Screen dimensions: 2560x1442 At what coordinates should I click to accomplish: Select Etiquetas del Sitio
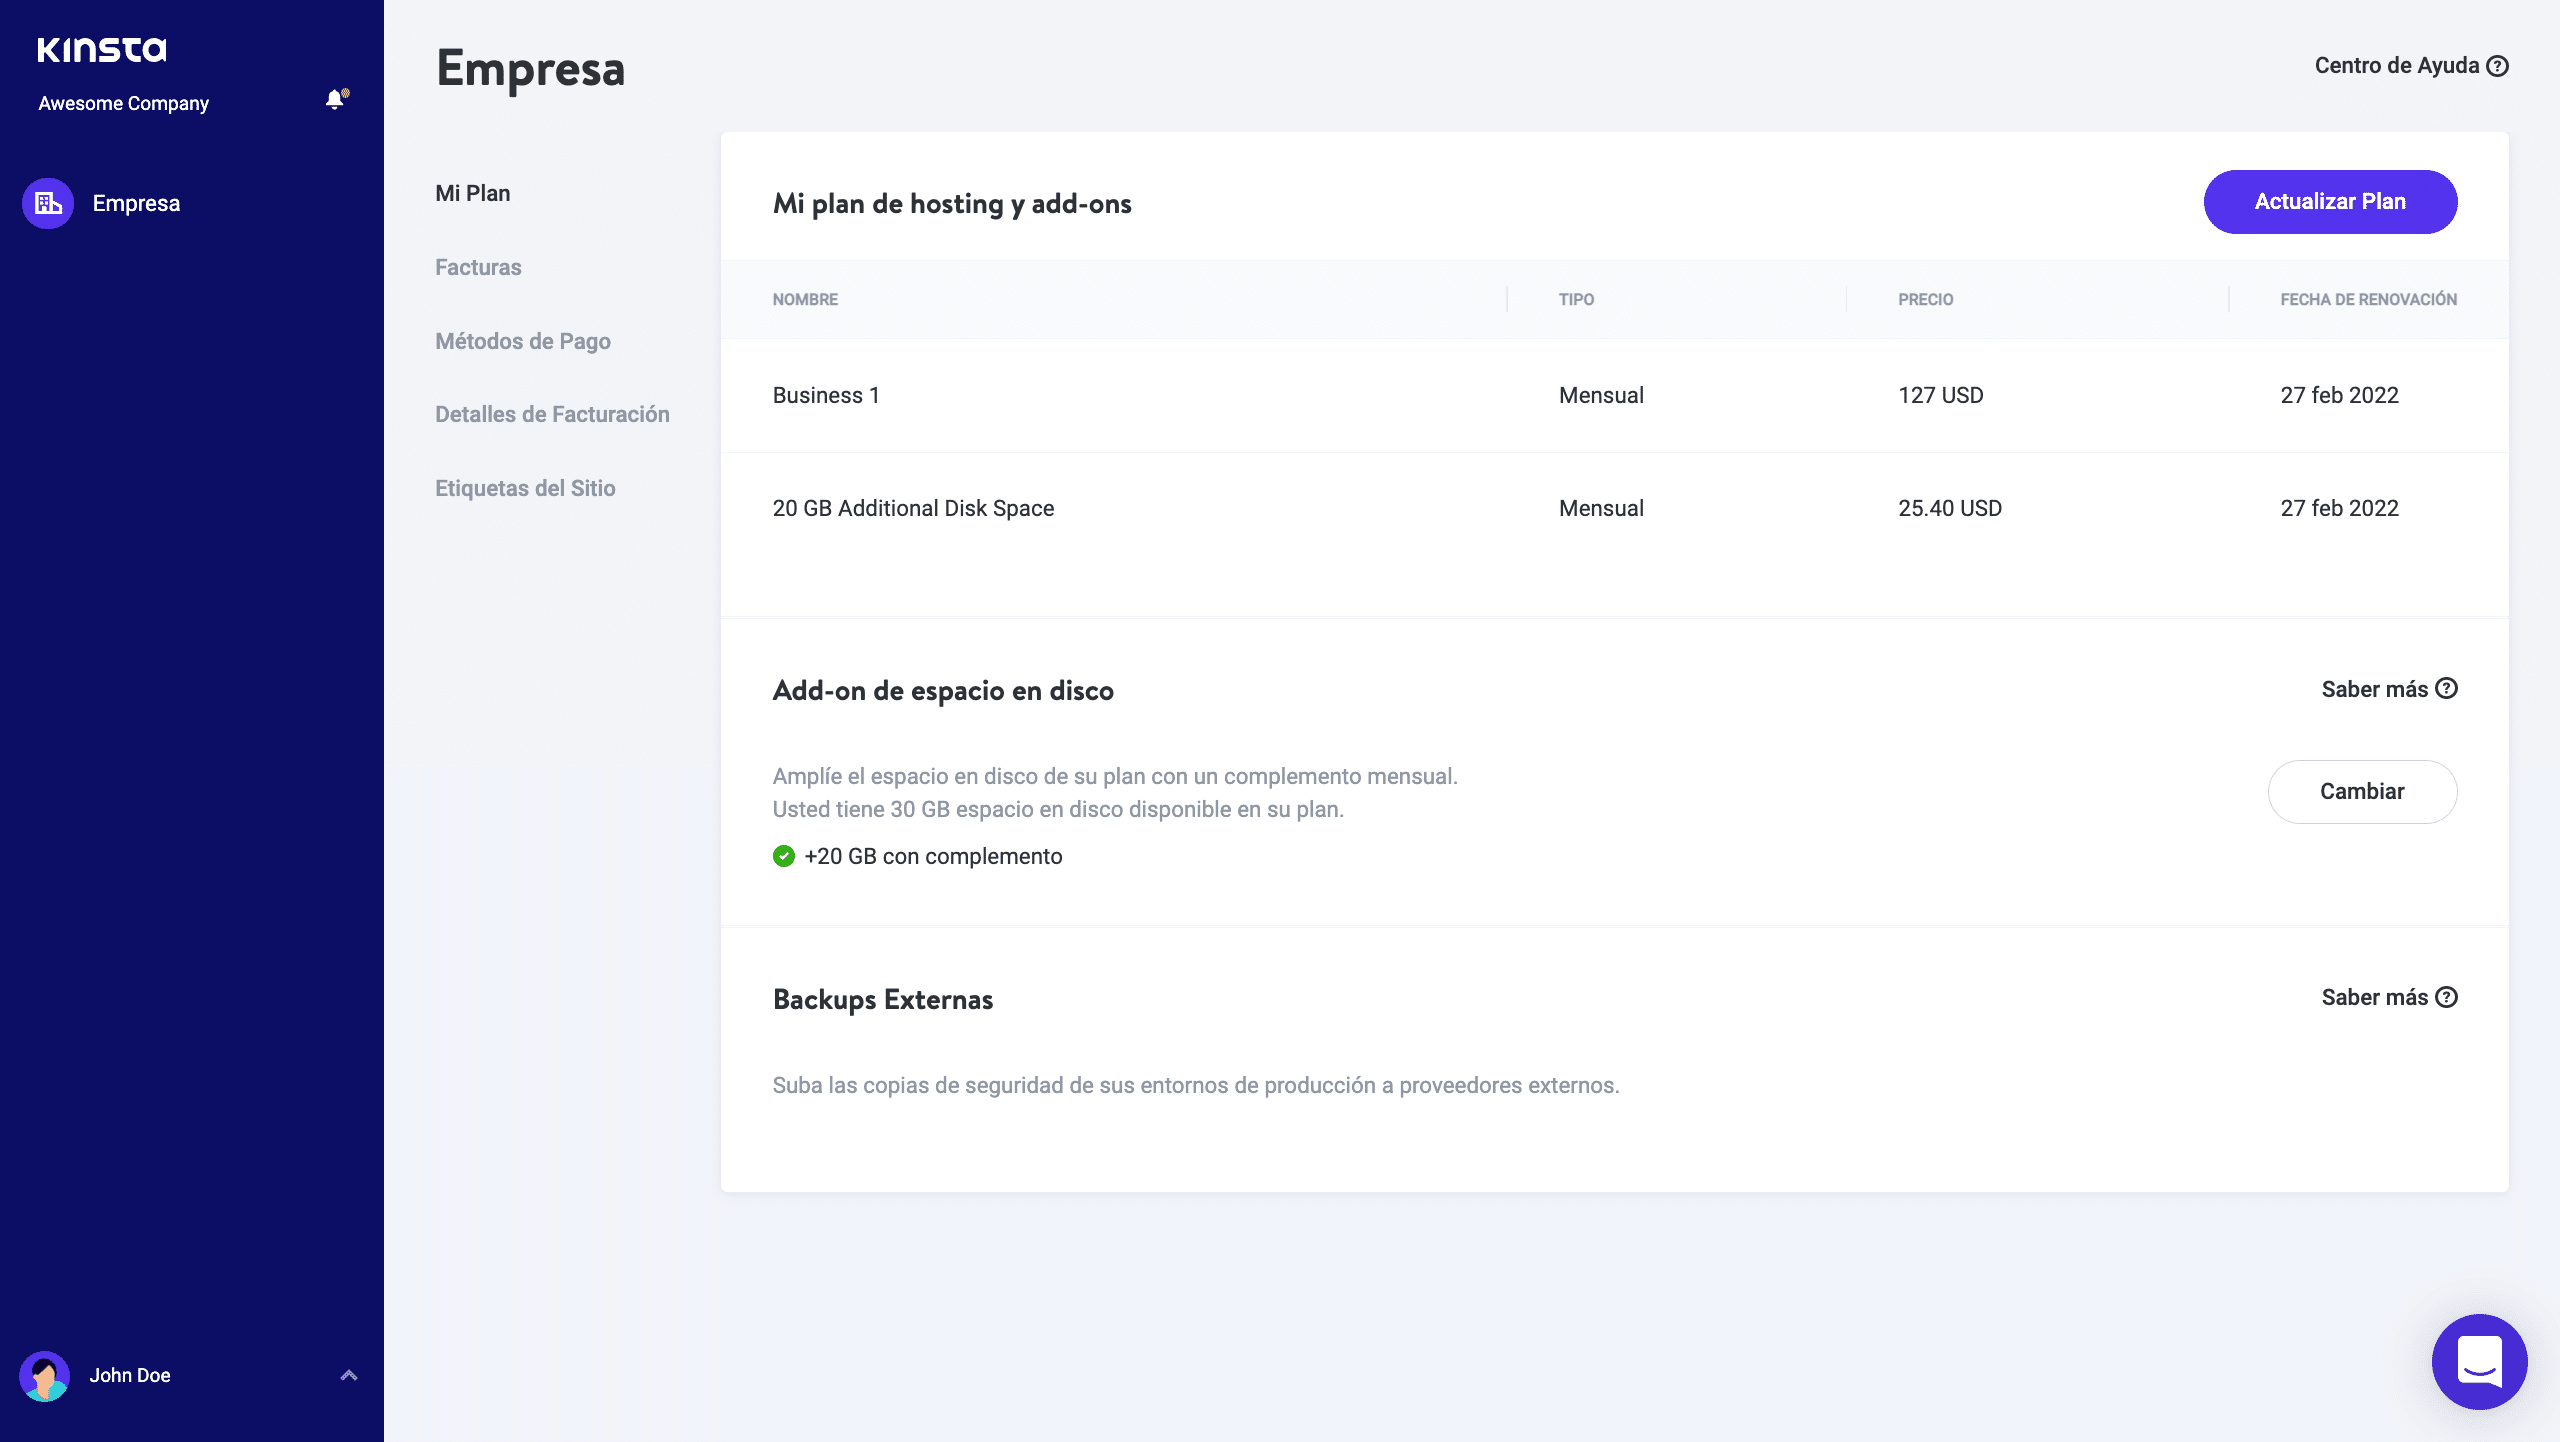coord(525,488)
